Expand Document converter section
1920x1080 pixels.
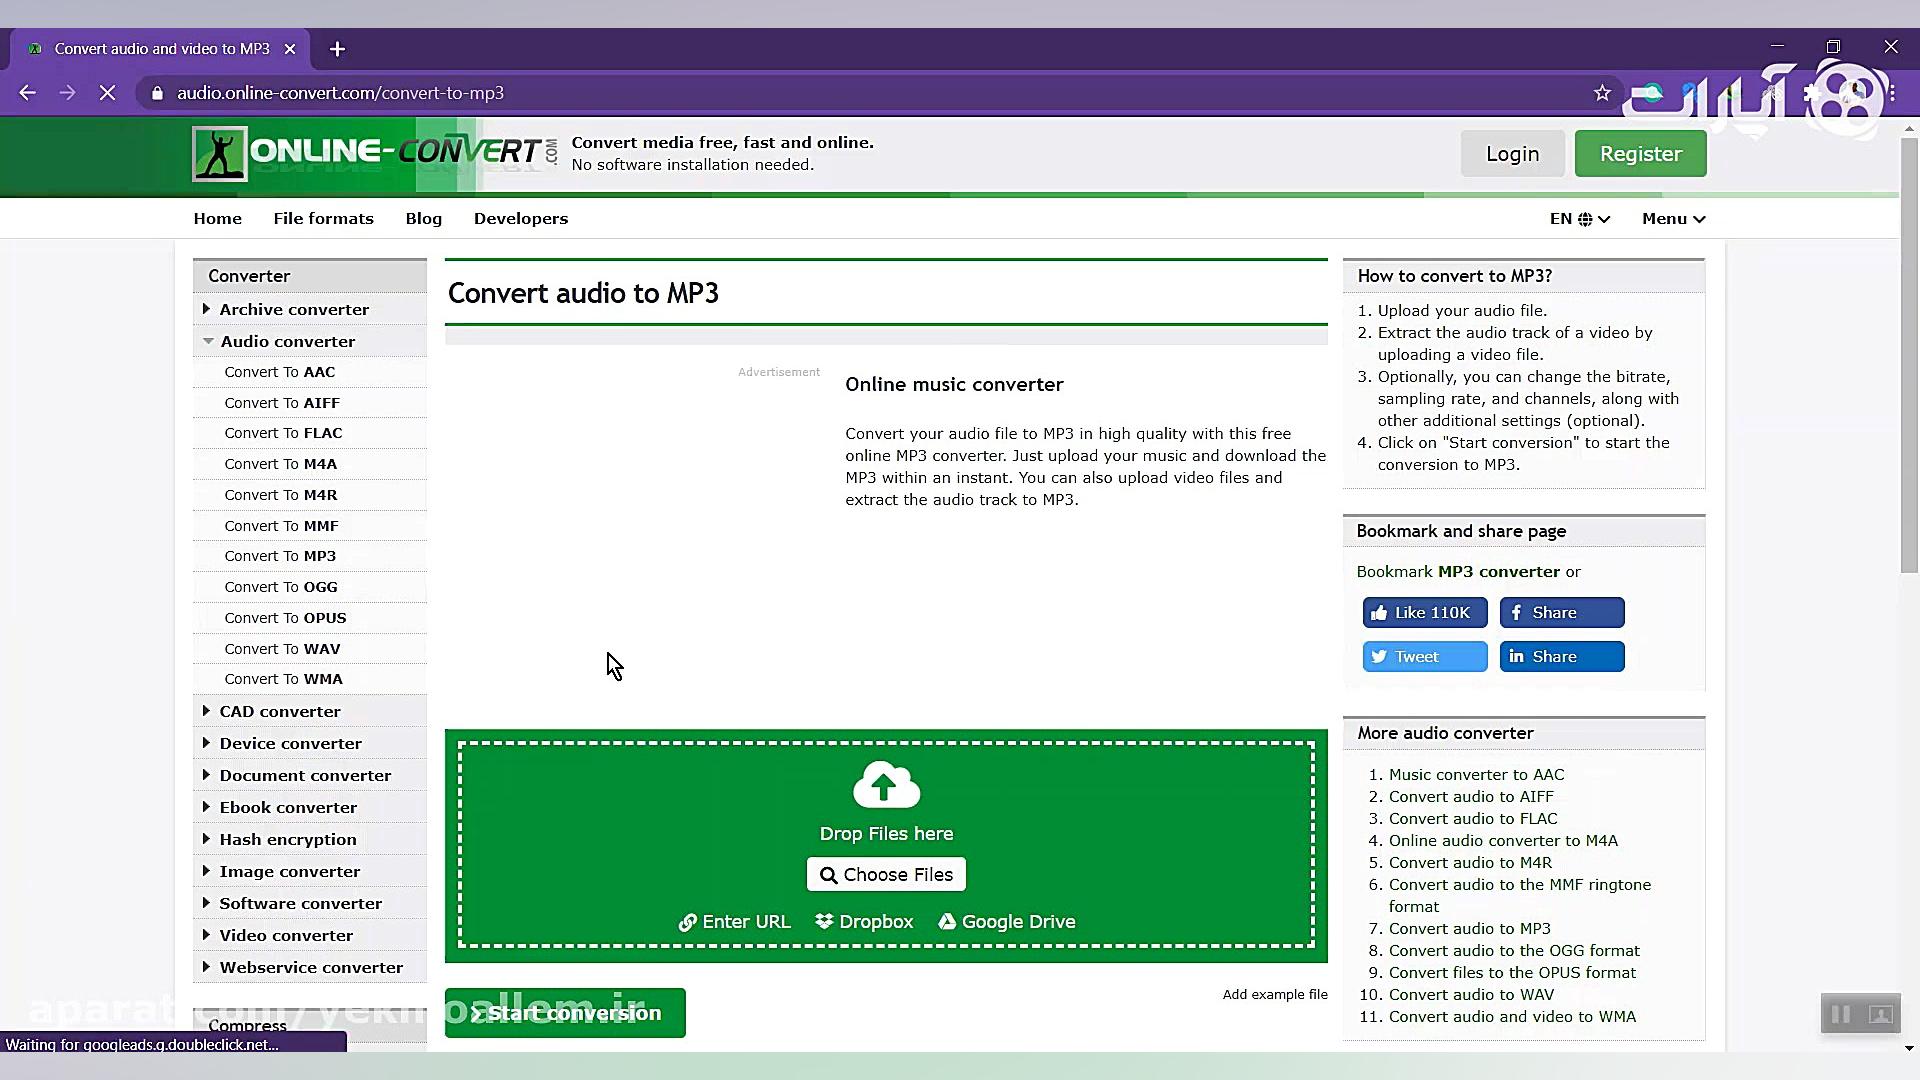coord(310,776)
